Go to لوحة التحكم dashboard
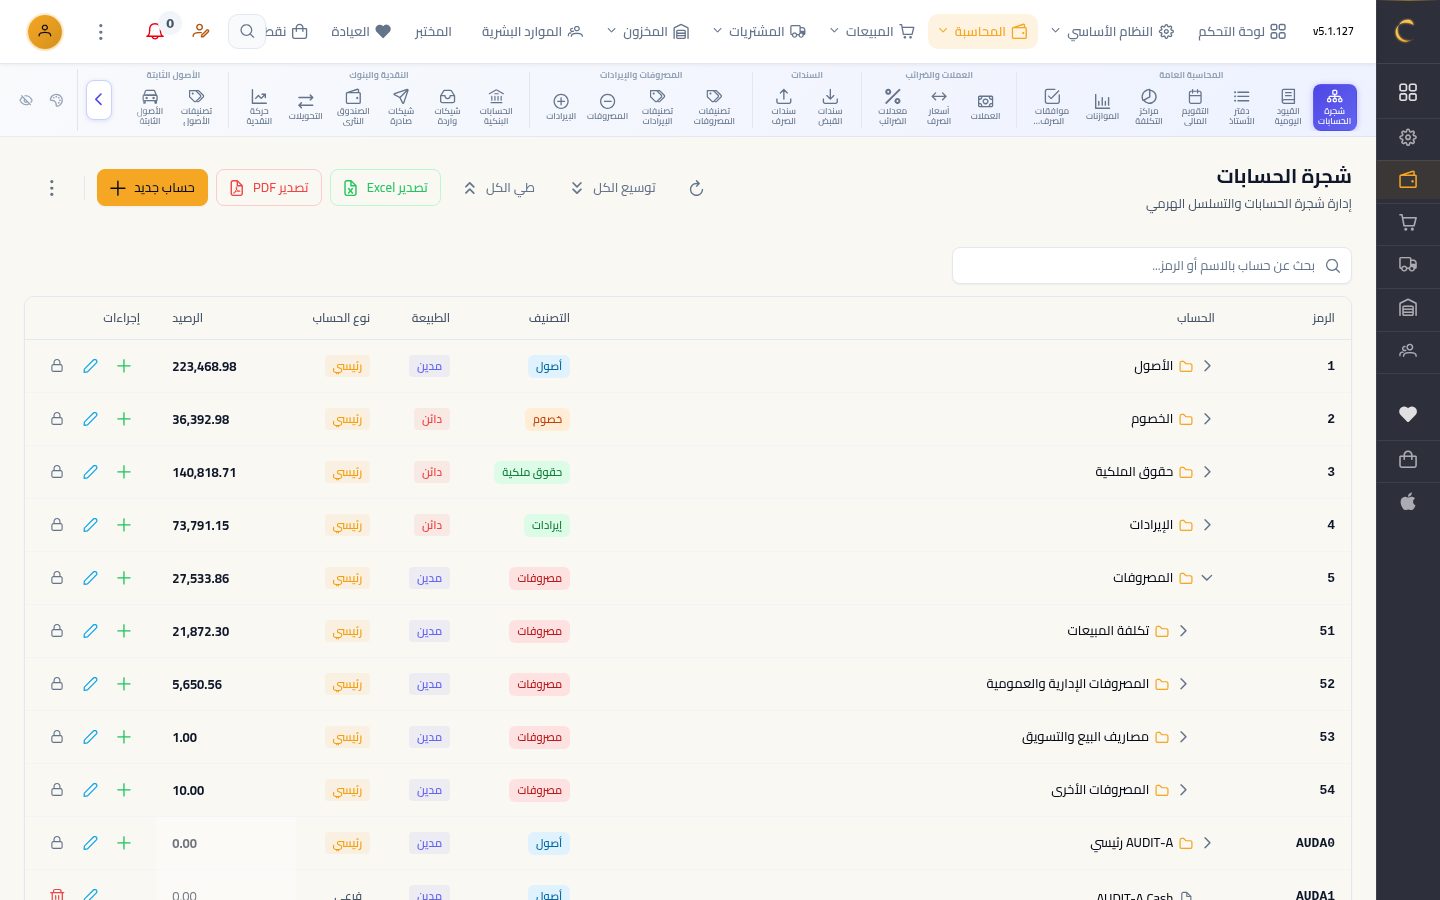The height and width of the screenshot is (900, 1440). [1242, 32]
